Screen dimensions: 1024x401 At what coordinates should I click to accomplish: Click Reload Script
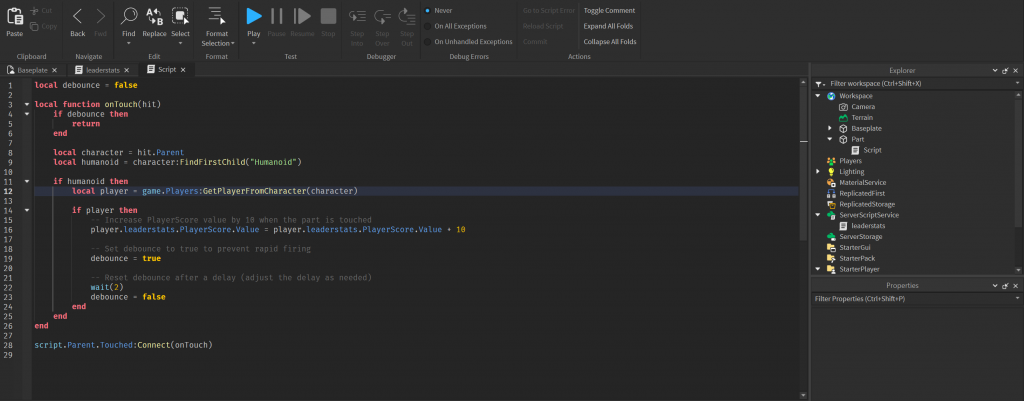543,26
